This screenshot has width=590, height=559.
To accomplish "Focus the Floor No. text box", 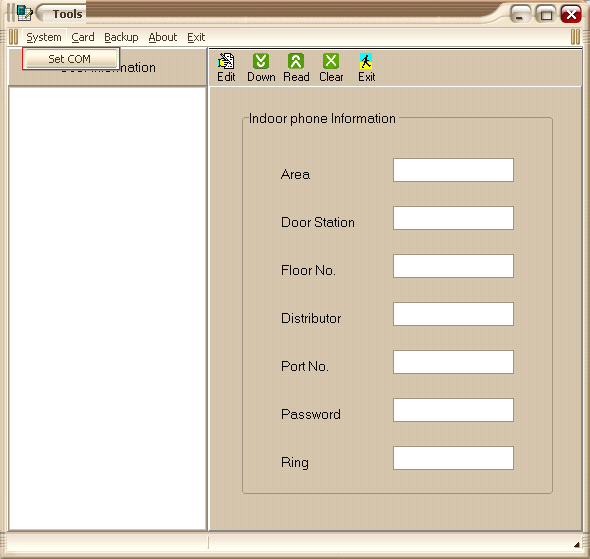I will [453, 266].
